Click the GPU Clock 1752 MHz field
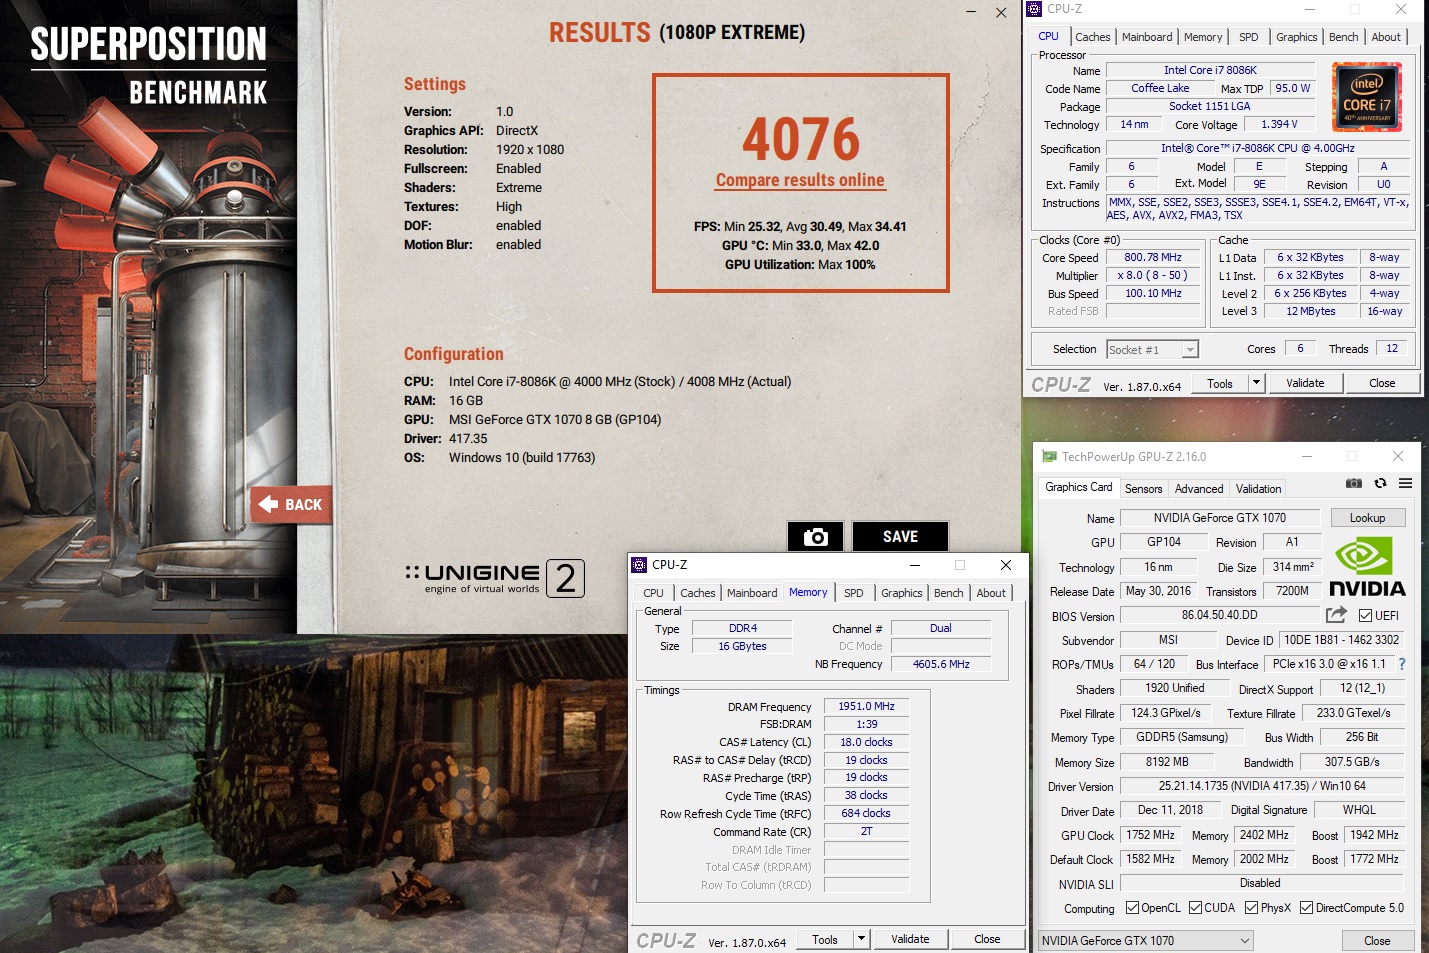Image resolution: width=1429 pixels, height=953 pixels. coord(1150,835)
